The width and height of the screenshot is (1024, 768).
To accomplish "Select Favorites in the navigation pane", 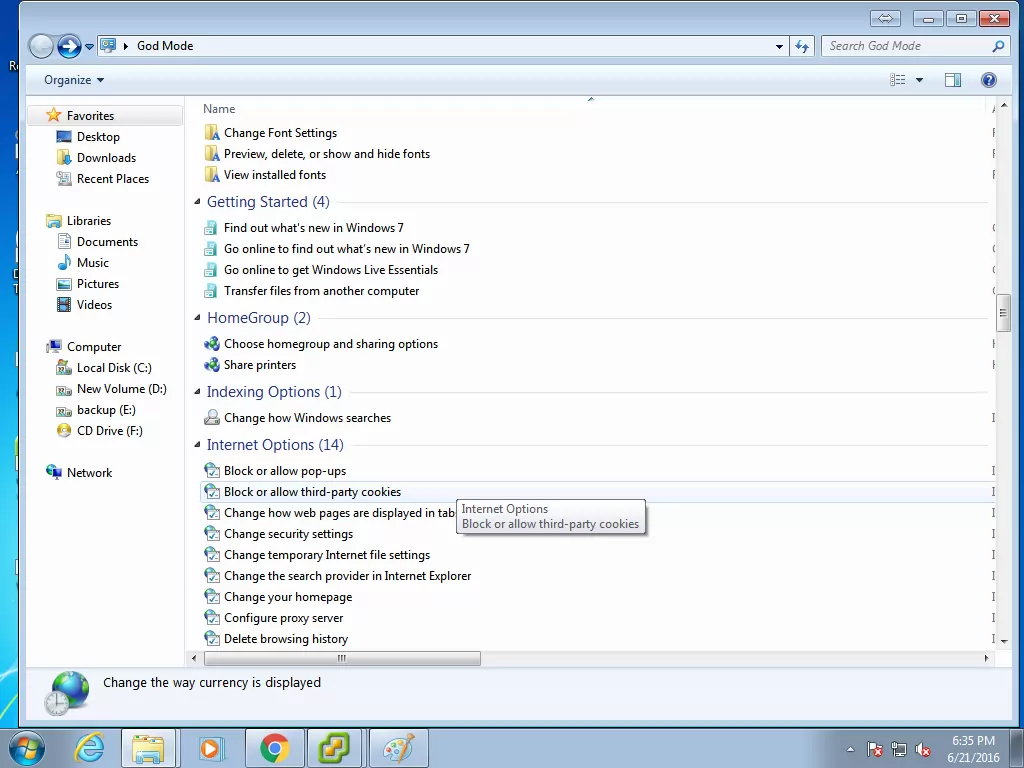I will coord(104,116).
